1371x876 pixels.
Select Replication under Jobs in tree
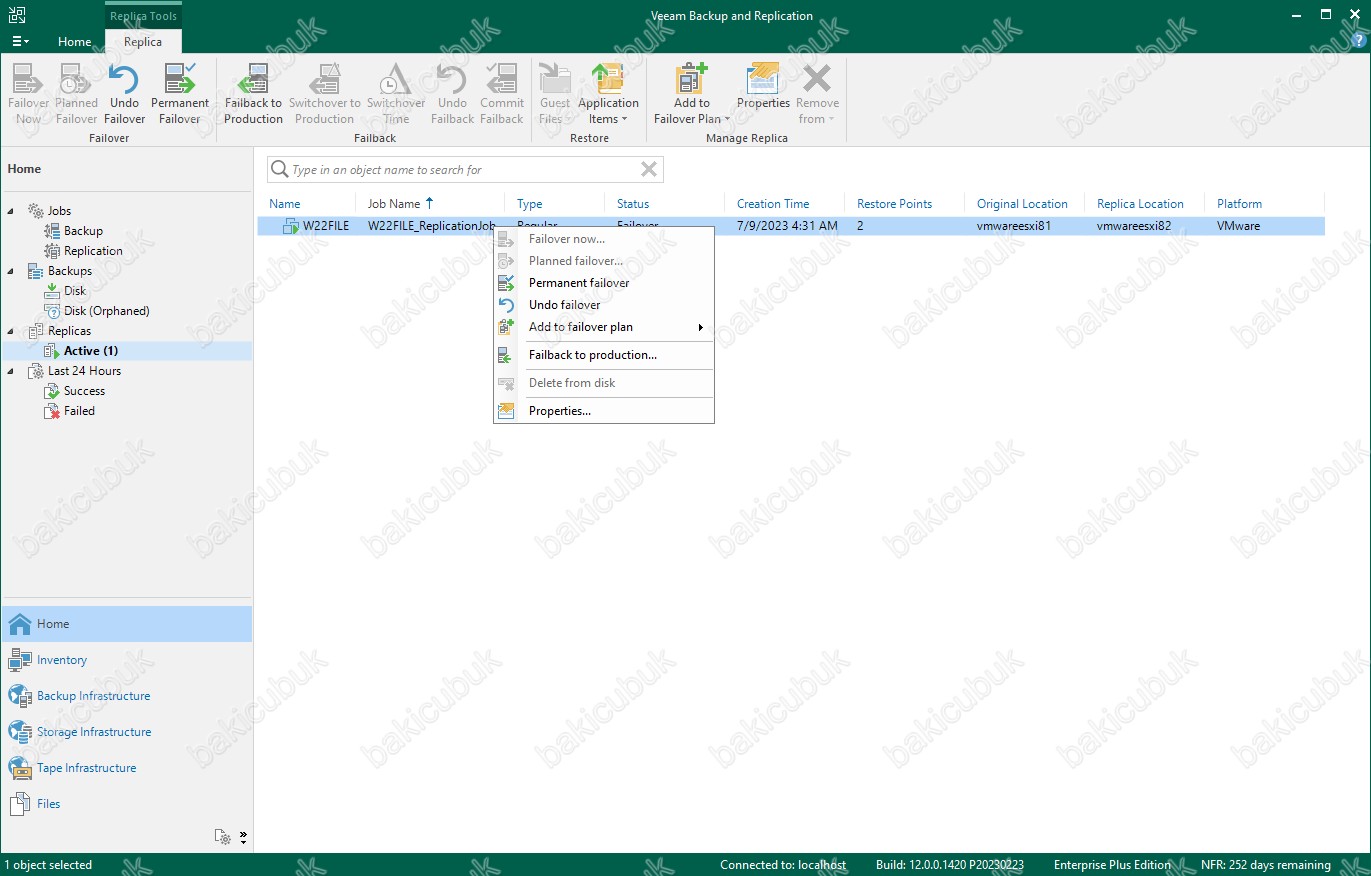point(93,251)
